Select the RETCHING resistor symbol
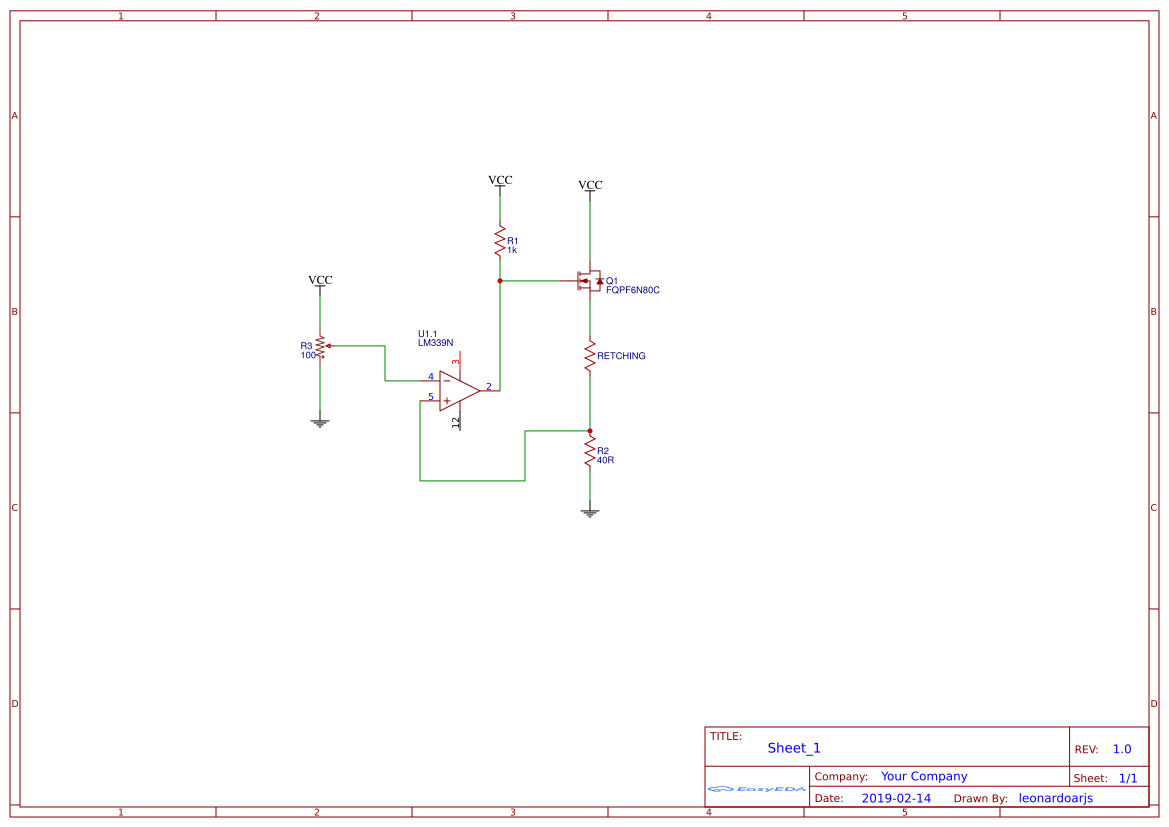 point(589,355)
